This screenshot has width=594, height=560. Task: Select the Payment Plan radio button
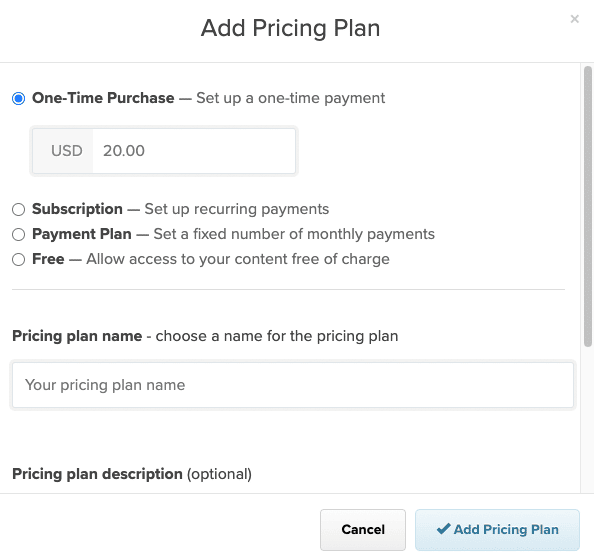(x=19, y=235)
